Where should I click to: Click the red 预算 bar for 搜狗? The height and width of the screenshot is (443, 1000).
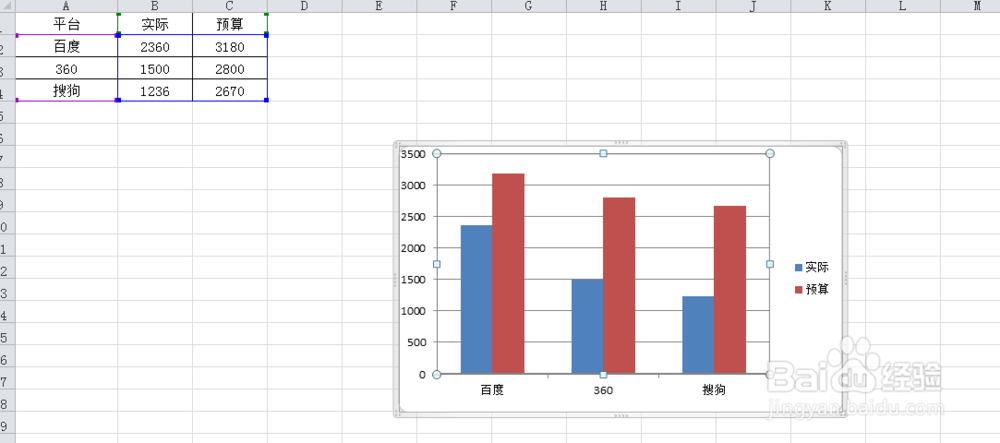(730, 289)
